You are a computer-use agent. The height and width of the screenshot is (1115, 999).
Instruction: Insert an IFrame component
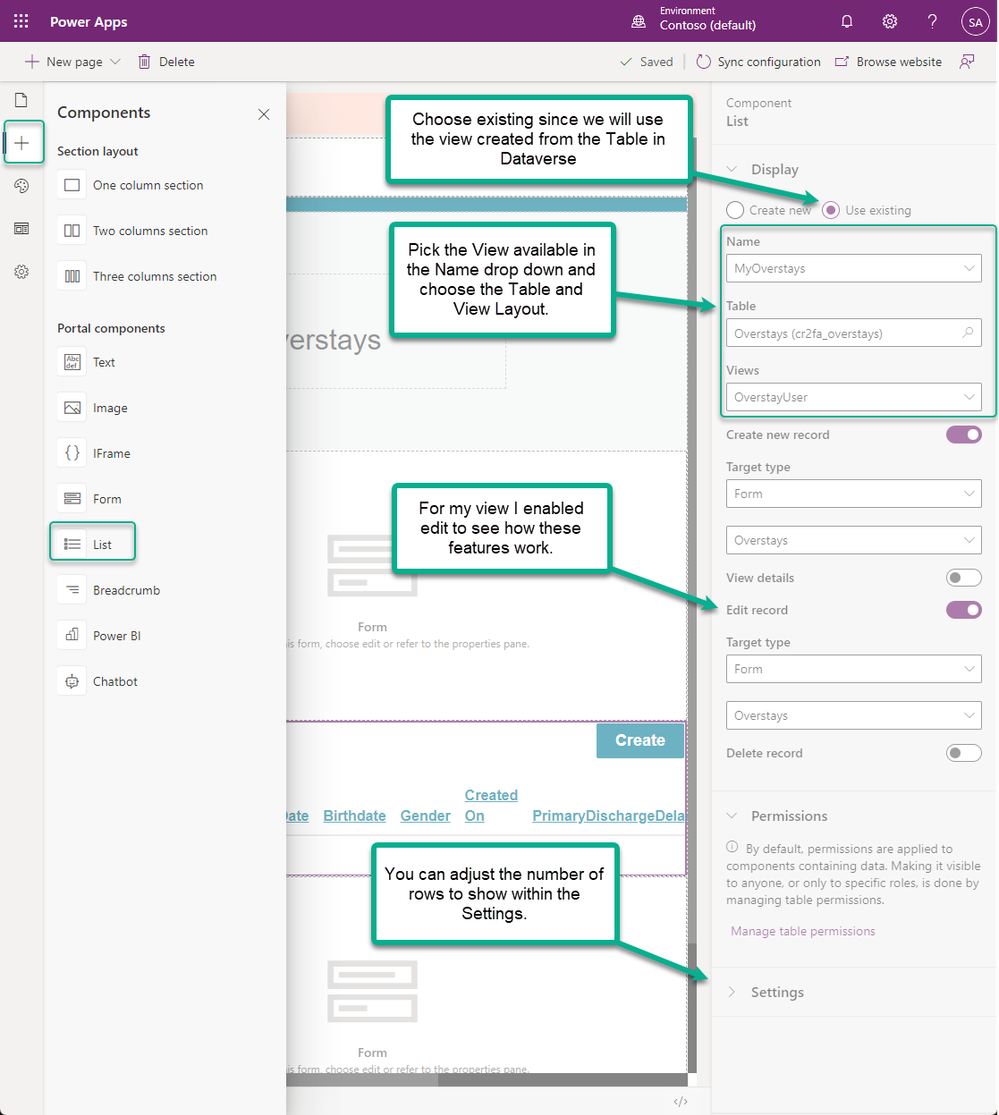point(95,454)
